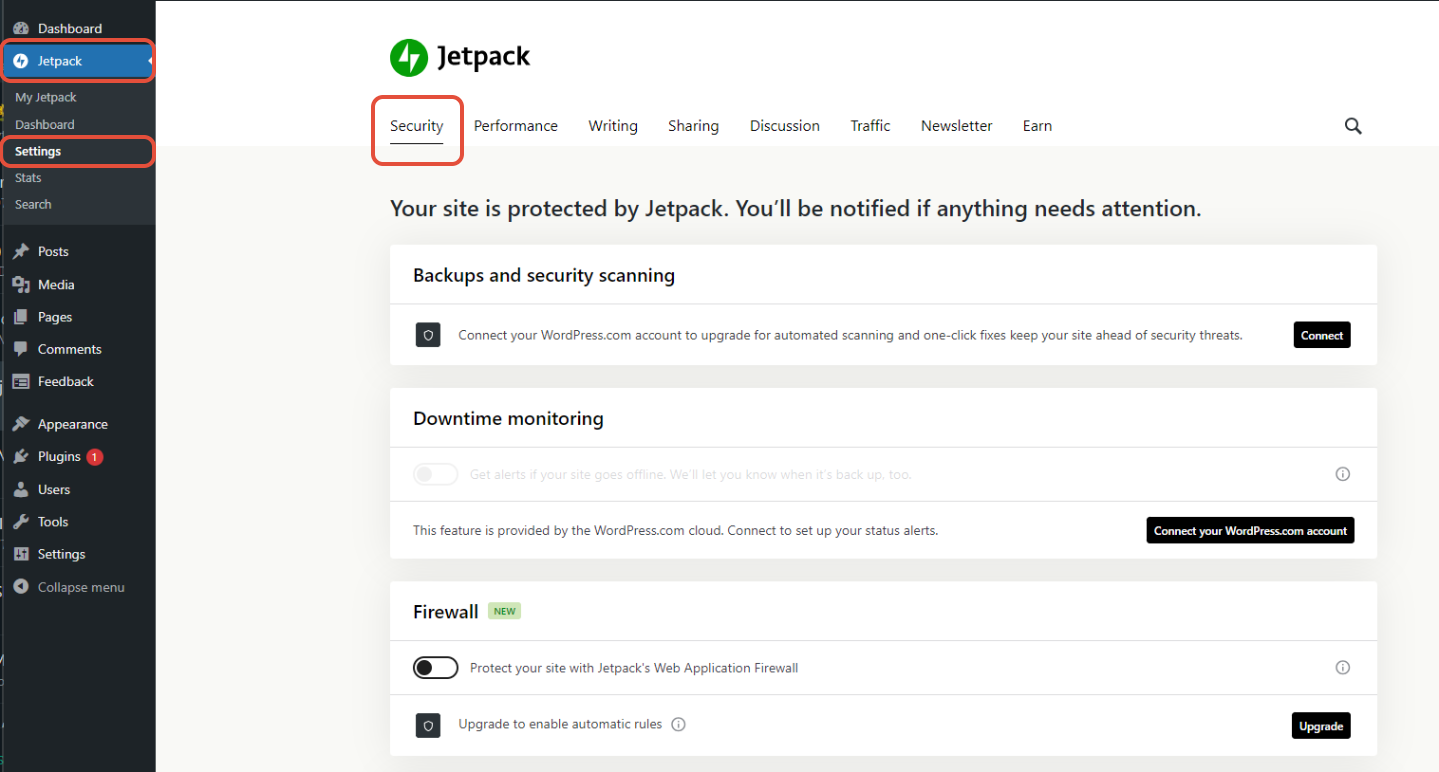The width and height of the screenshot is (1439, 772).
Task: Click the Collapse menu arrow icon
Action: point(21,587)
